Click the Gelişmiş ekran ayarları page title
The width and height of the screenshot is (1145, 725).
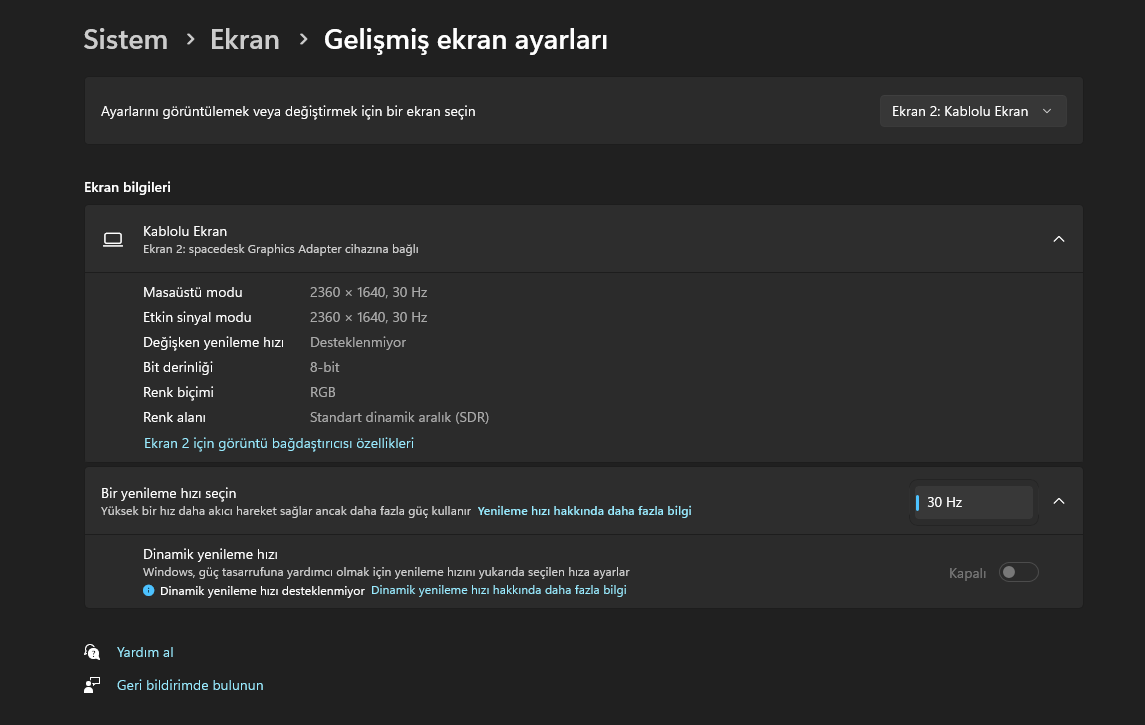[x=466, y=39]
